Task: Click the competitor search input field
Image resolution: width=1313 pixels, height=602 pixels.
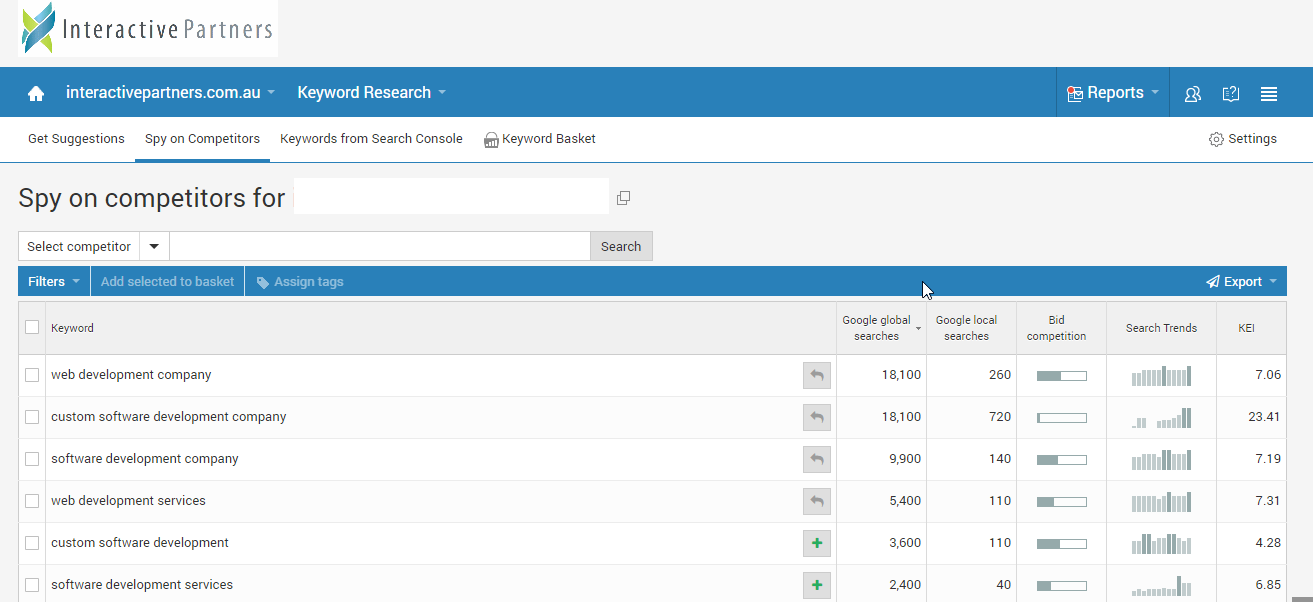Action: (x=379, y=247)
